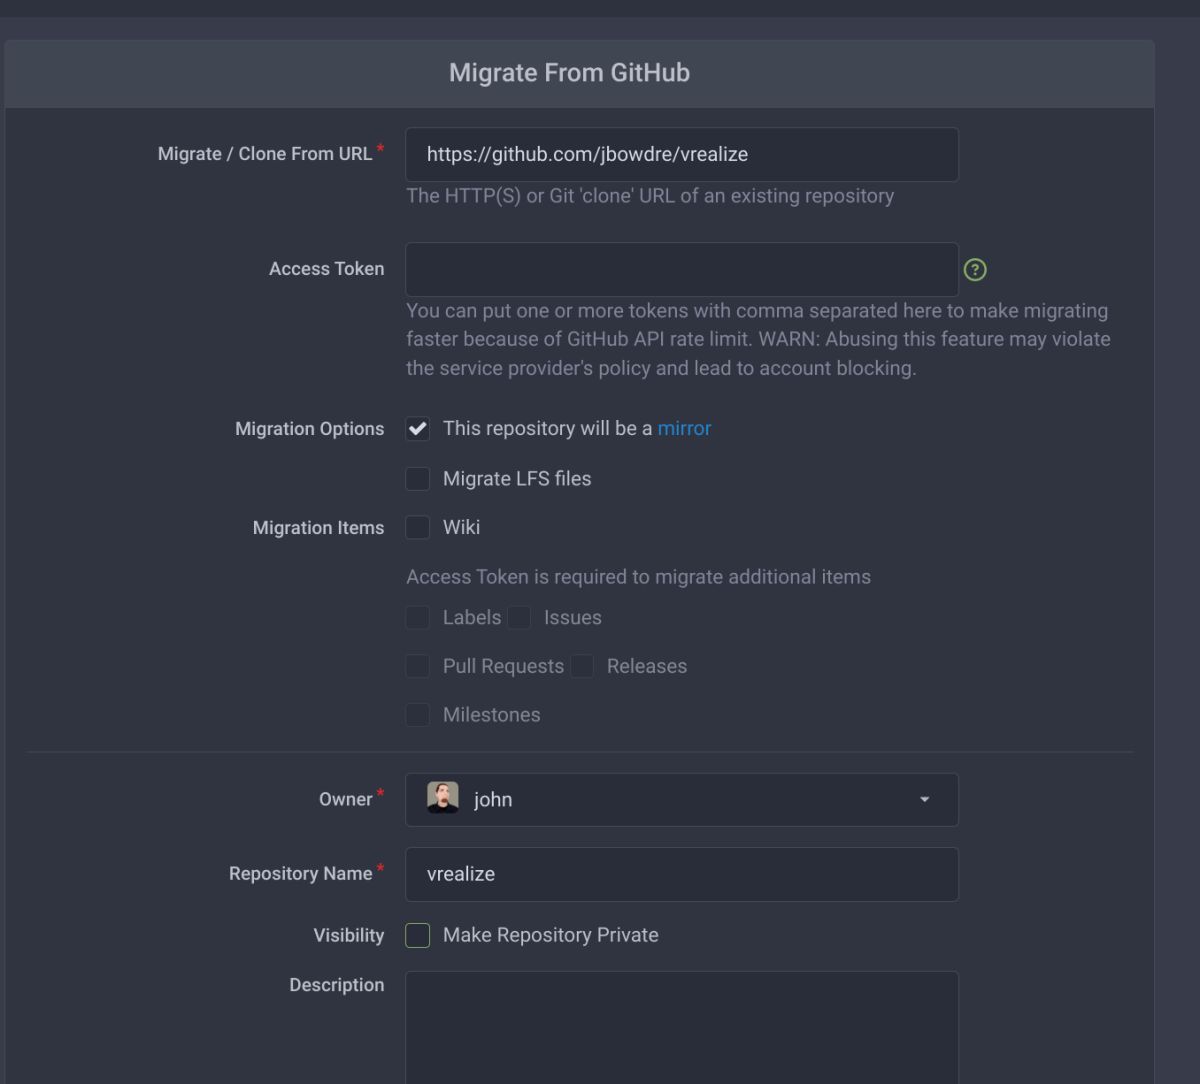Toggle Make Repository Private checkbox
The width and height of the screenshot is (1200, 1084).
pyautogui.click(x=417, y=935)
